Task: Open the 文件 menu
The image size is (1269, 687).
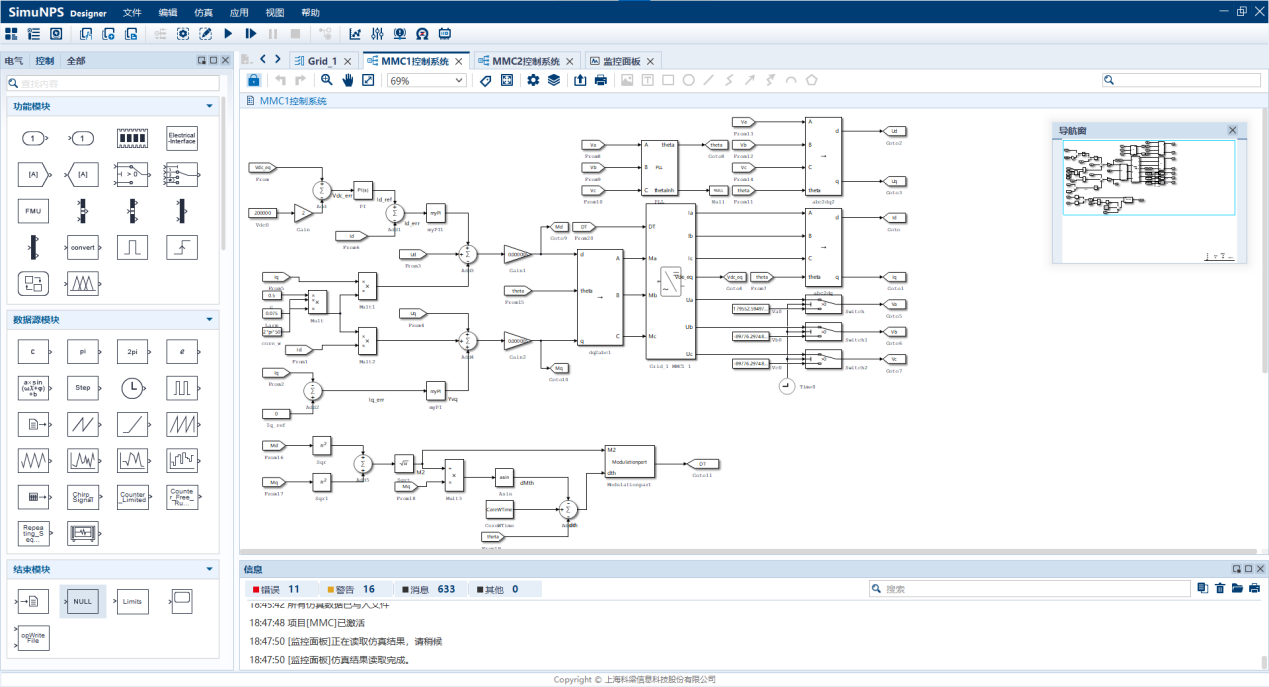Action: 132,12
